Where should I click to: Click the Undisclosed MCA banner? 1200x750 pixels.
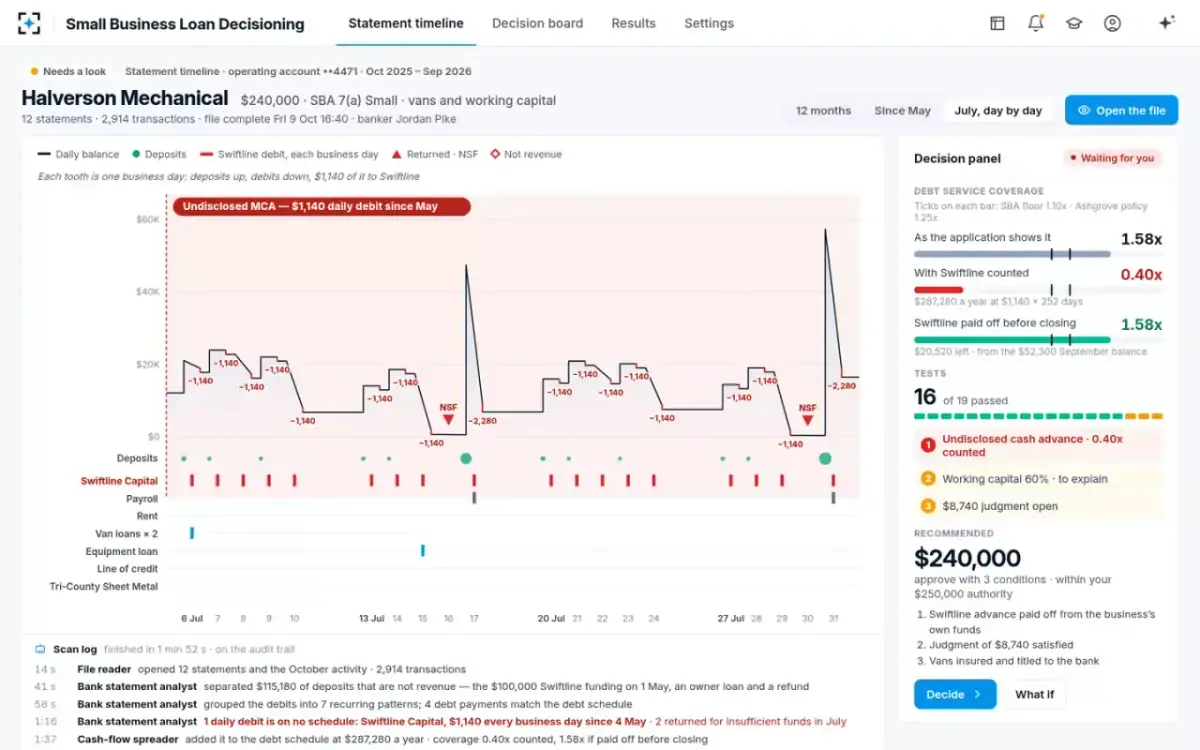[320, 207]
